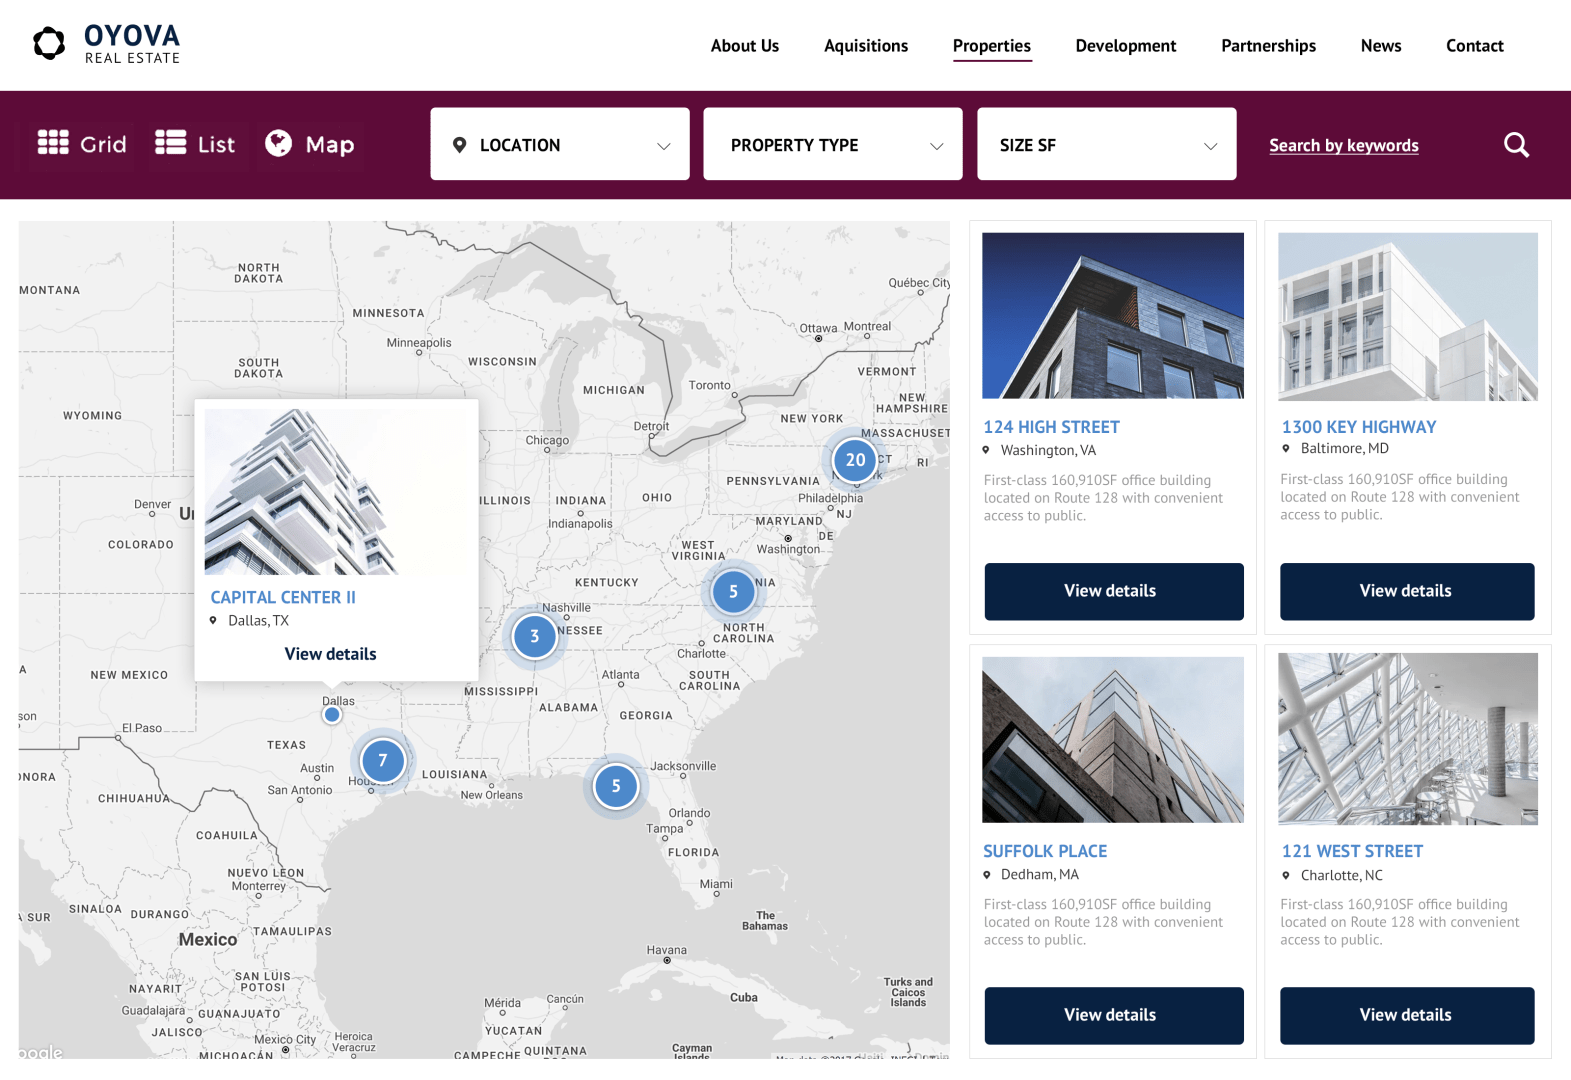This screenshot has height=1080, width=1571.
Task: Open the Aquisitions menu item
Action: 866,46
